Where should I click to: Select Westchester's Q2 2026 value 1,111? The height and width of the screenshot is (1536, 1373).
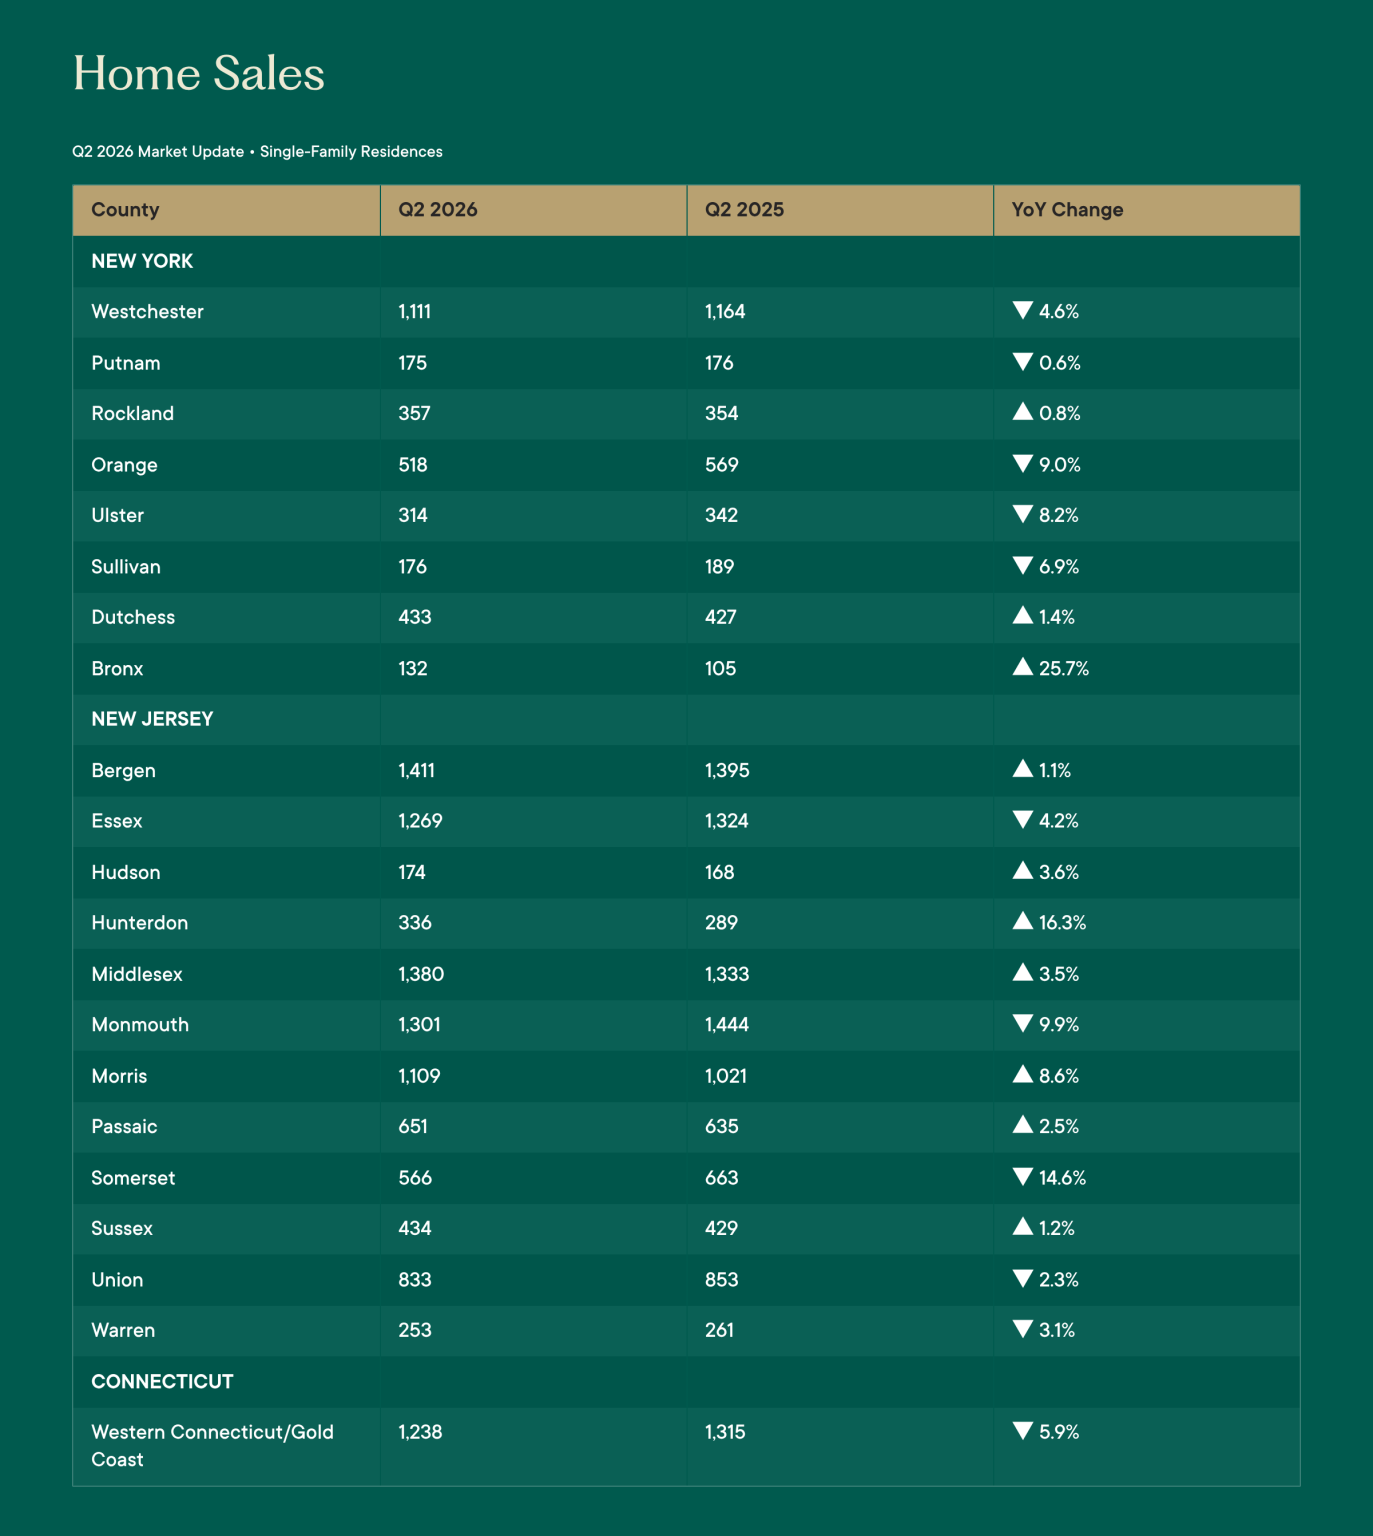415,312
